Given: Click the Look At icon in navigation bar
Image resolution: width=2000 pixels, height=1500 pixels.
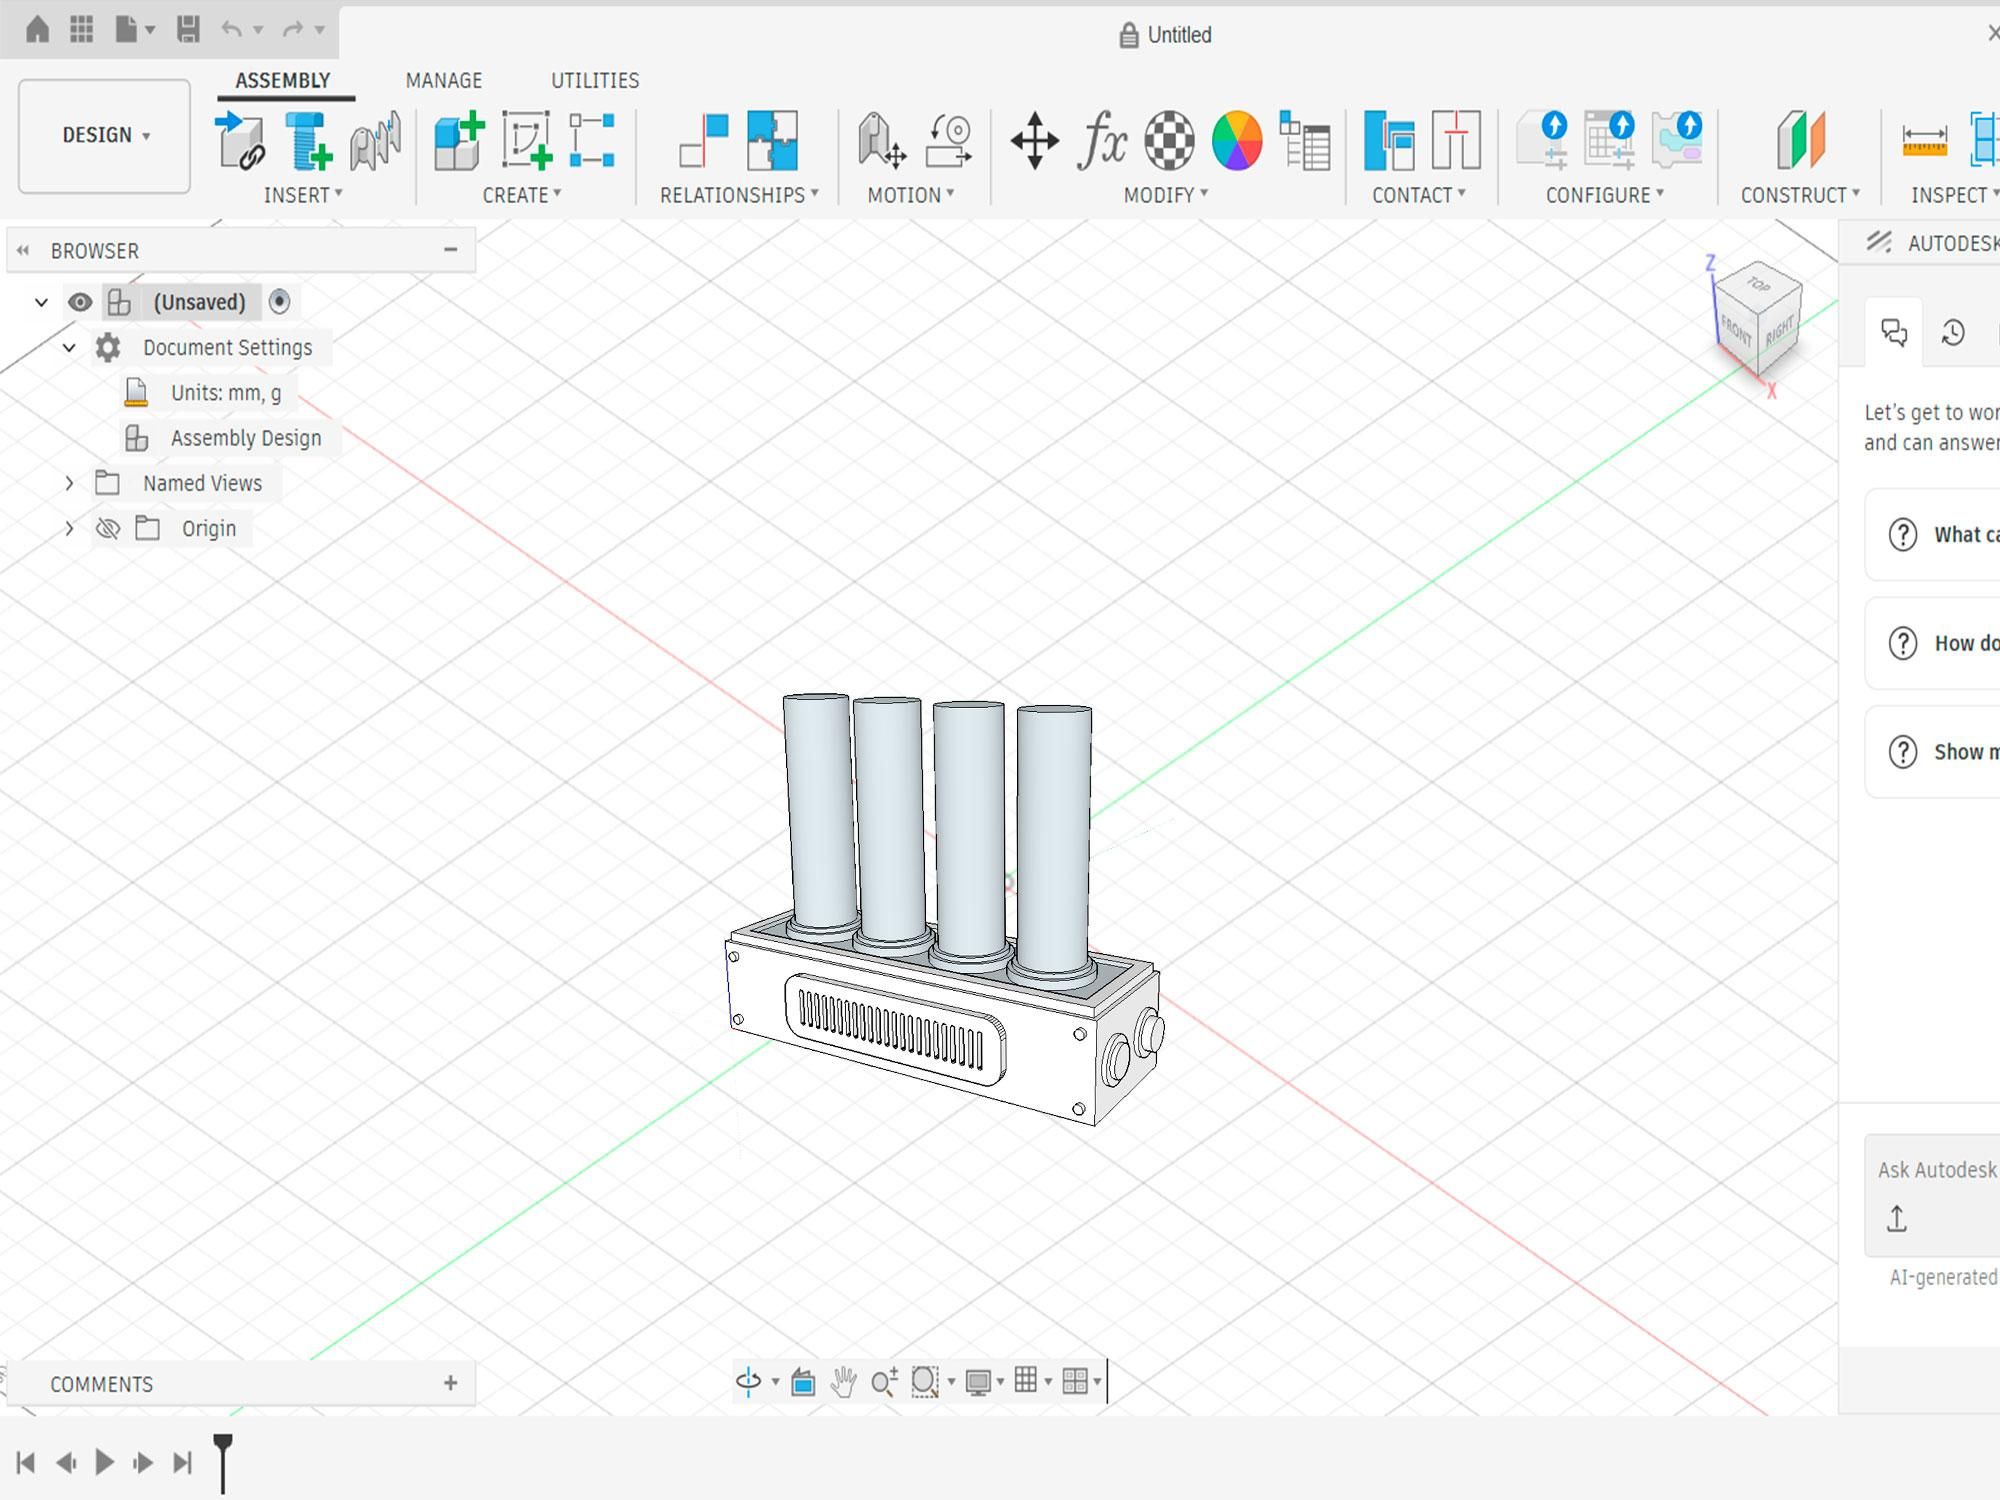Looking at the screenshot, I should click(x=803, y=1382).
